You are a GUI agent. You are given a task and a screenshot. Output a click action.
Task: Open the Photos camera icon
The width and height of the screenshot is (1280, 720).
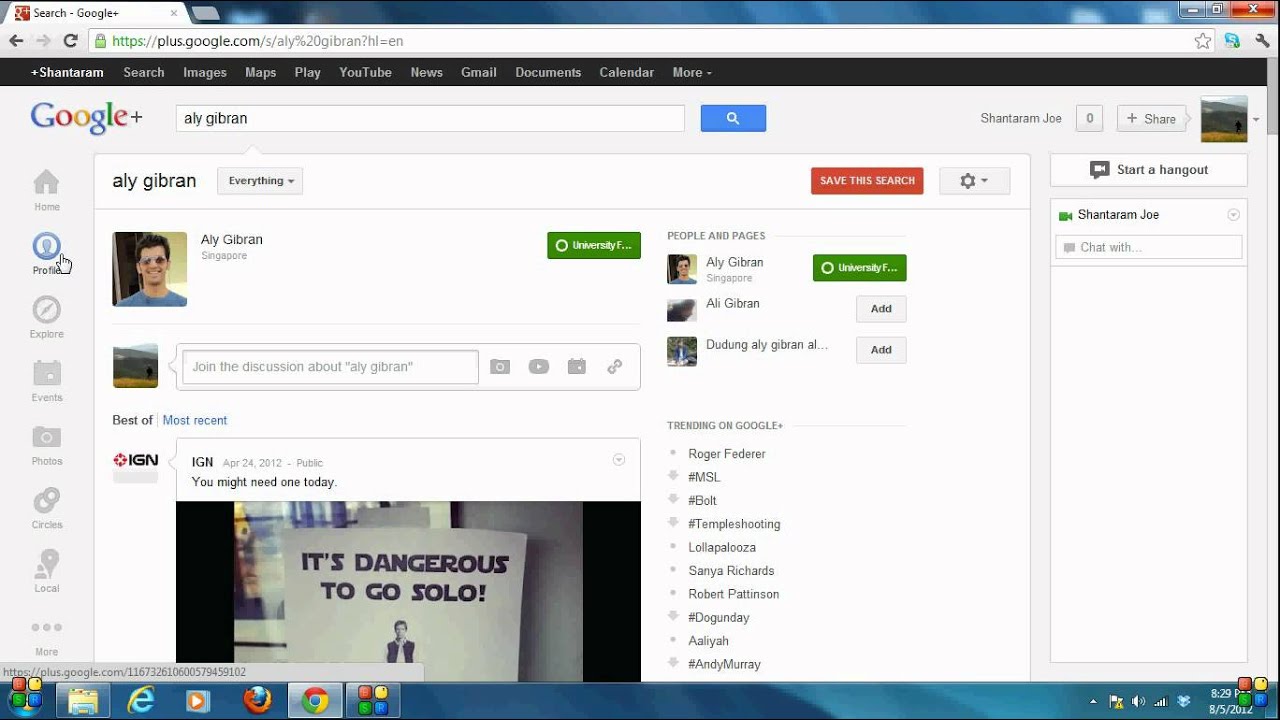(47, 437)
